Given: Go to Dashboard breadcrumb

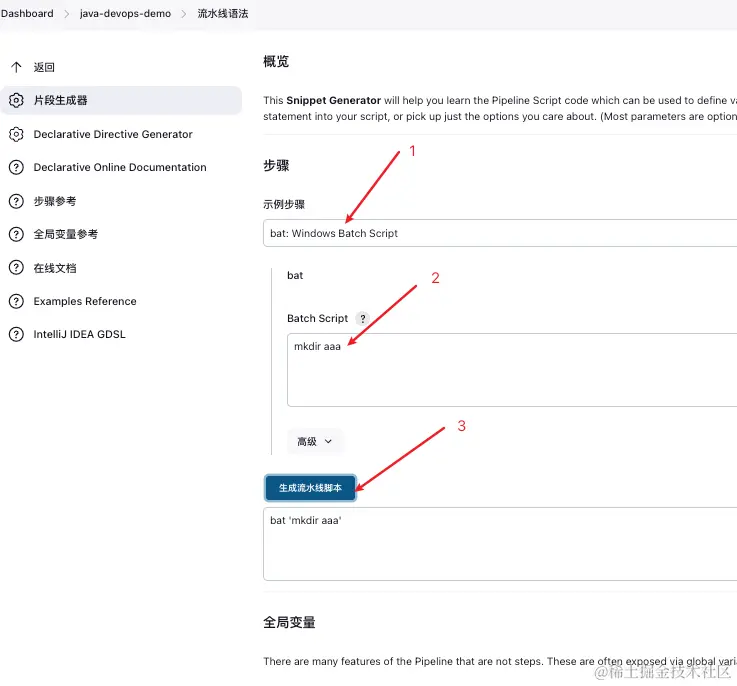Looking at the screenshot, I should [x=27, y=13].
